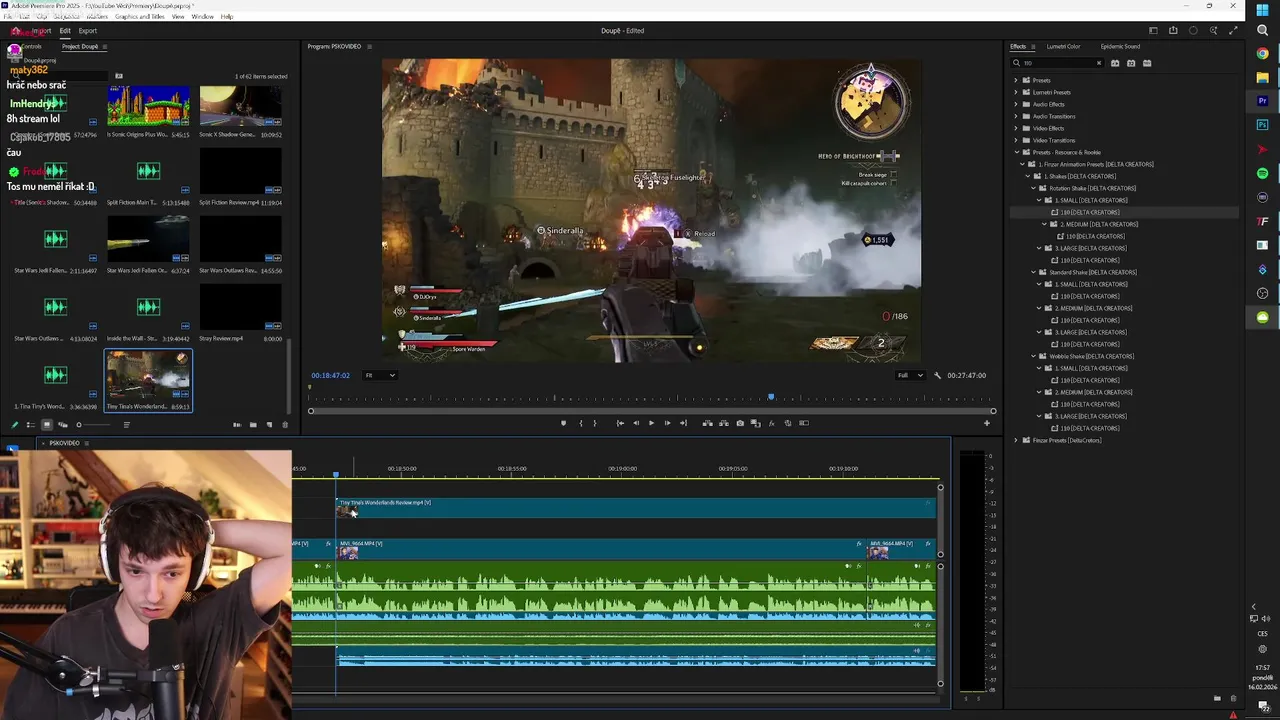1280x720 pixels.
Task: Add a marker in the Program monitor
Action: click(x=563, y=423)
